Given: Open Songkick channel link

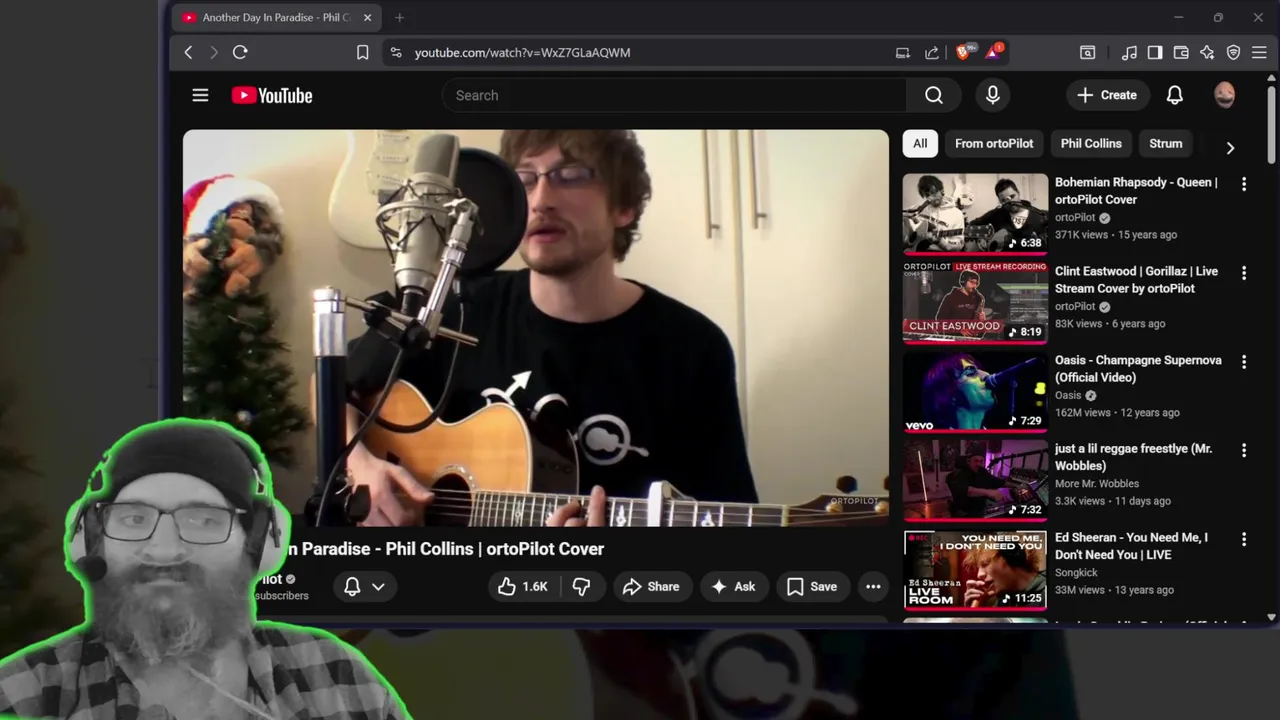Looking at the screenshot, I should tap(1076, 573).
